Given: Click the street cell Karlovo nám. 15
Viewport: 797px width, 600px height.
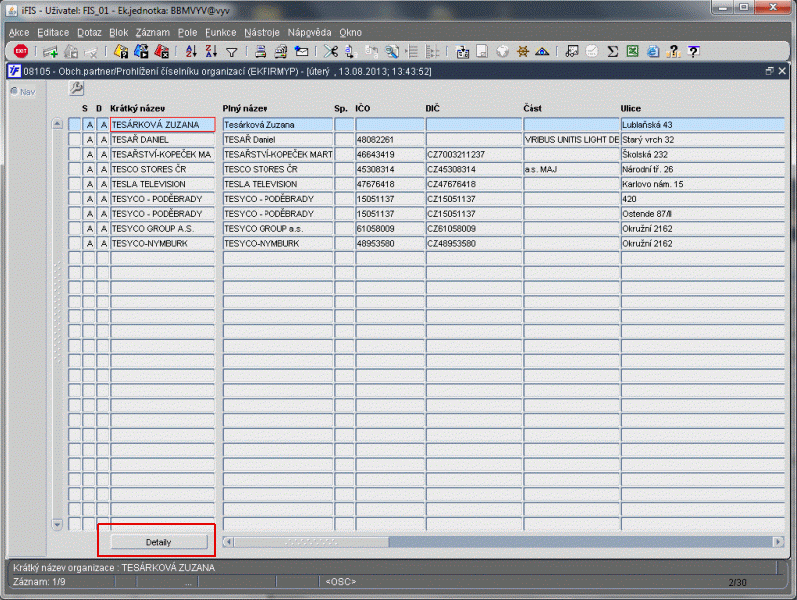Looking at the screenshot, I should (x=702, y=184).
